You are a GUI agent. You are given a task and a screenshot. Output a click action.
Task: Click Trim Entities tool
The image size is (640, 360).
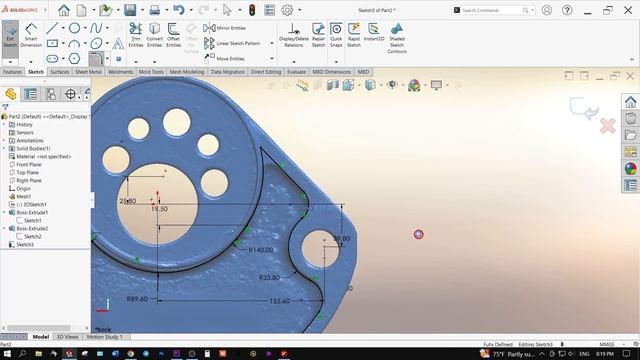[136, 35]
